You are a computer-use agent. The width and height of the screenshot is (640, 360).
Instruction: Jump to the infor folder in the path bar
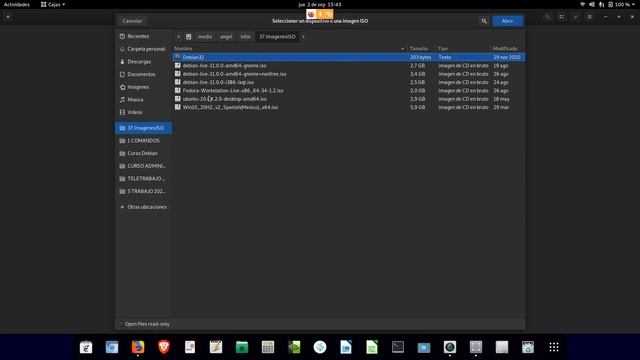click(245, 37)
